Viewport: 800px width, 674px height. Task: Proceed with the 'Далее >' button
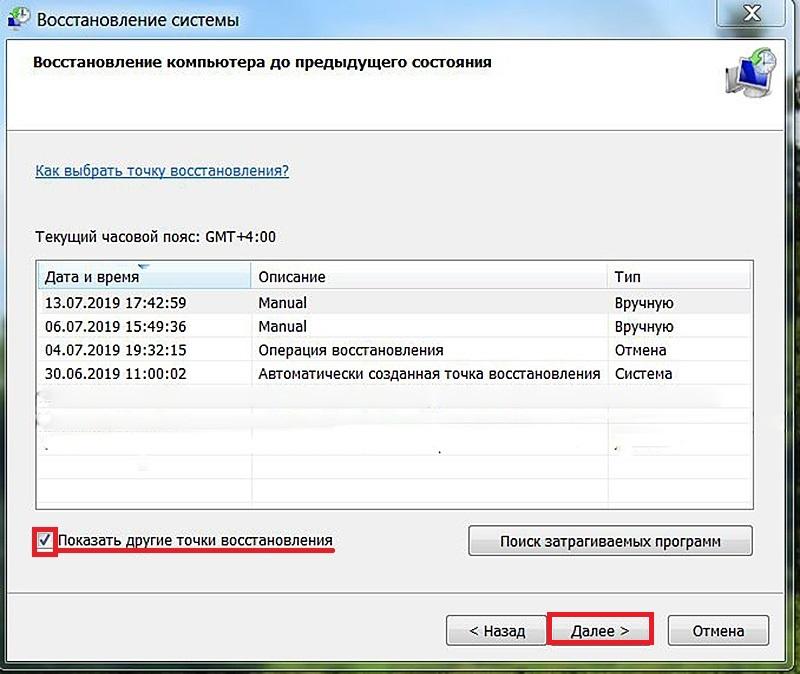point(600,631)
